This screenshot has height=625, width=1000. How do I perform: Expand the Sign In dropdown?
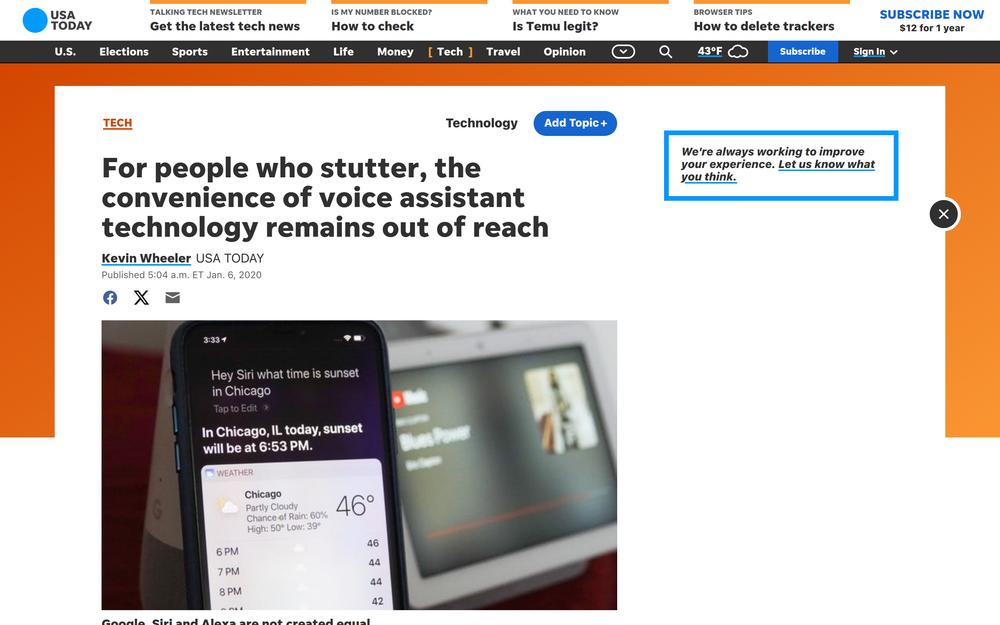tap(875, 52)
